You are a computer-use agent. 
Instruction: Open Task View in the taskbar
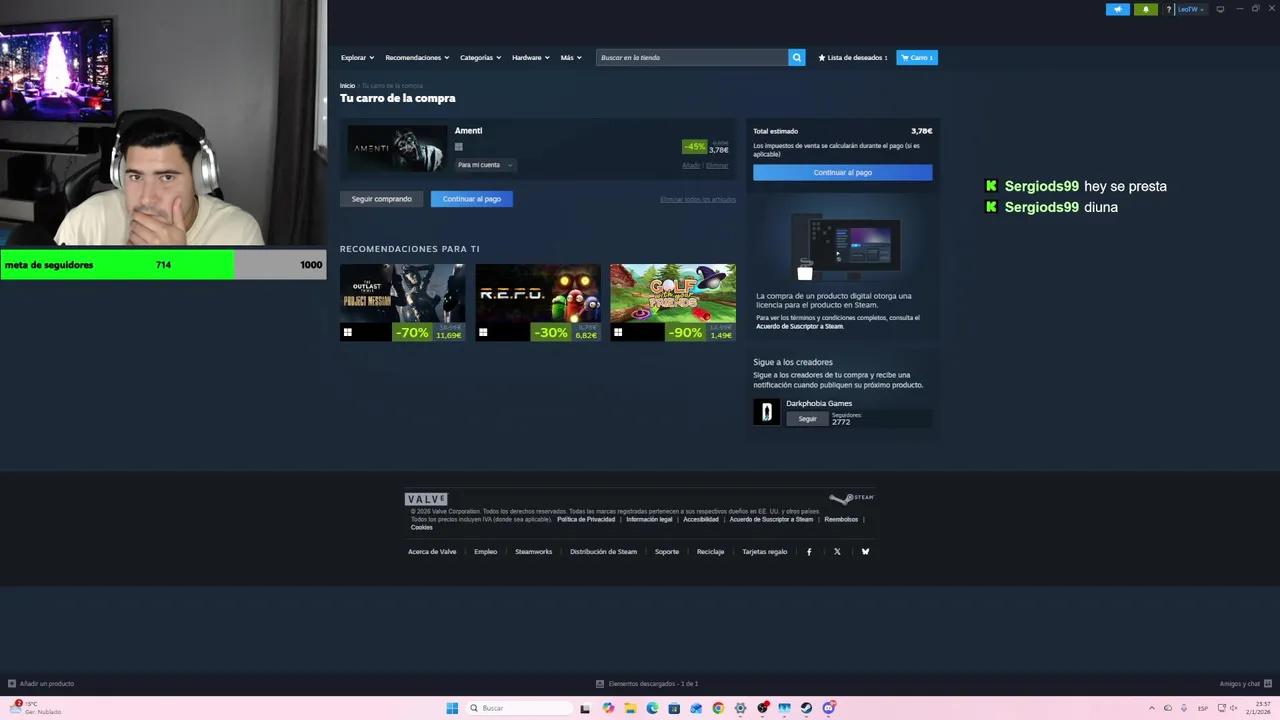pyautogui.click(x=585, y=708)
